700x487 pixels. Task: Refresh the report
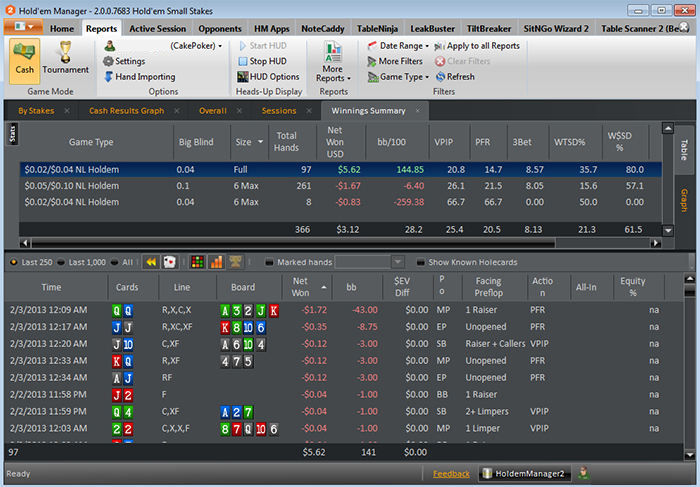point(455,77)
